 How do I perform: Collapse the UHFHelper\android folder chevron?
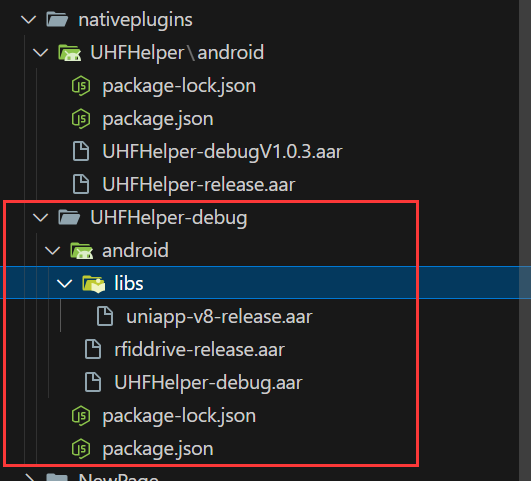pos(41,53)
